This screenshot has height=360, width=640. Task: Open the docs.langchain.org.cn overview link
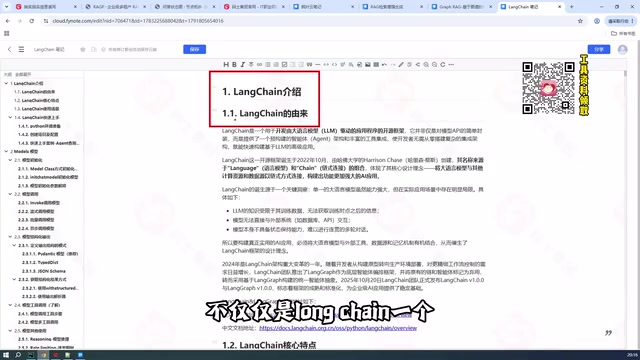338,328
